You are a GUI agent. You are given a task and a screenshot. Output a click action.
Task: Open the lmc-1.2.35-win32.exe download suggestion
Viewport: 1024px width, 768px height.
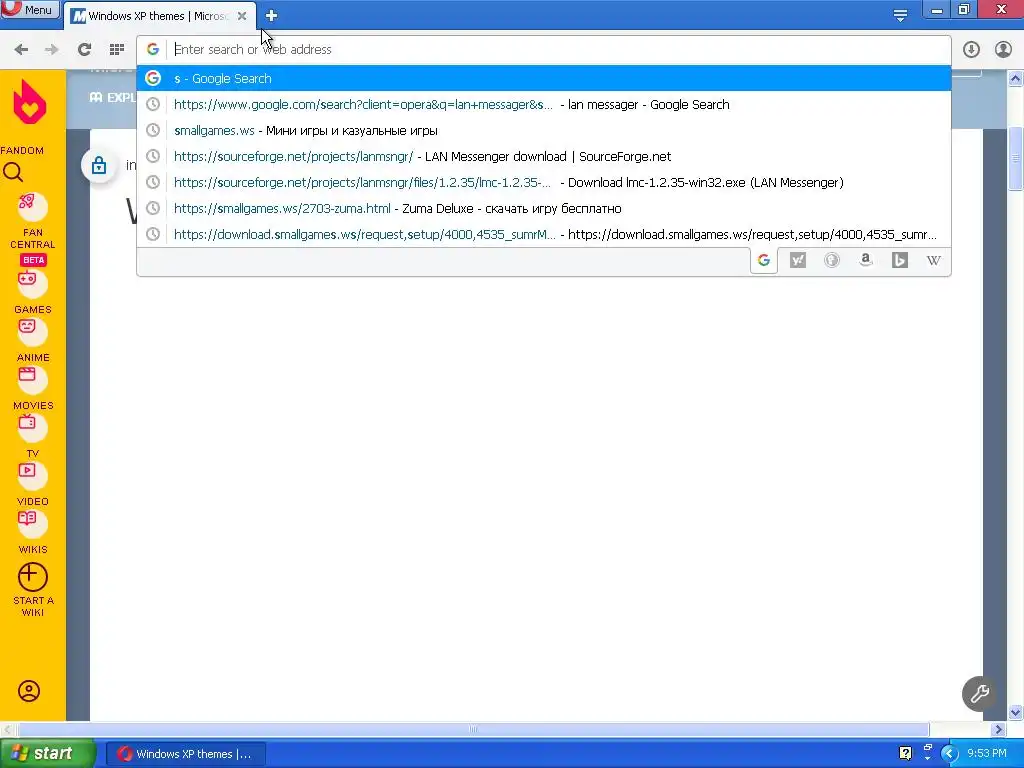543,183
